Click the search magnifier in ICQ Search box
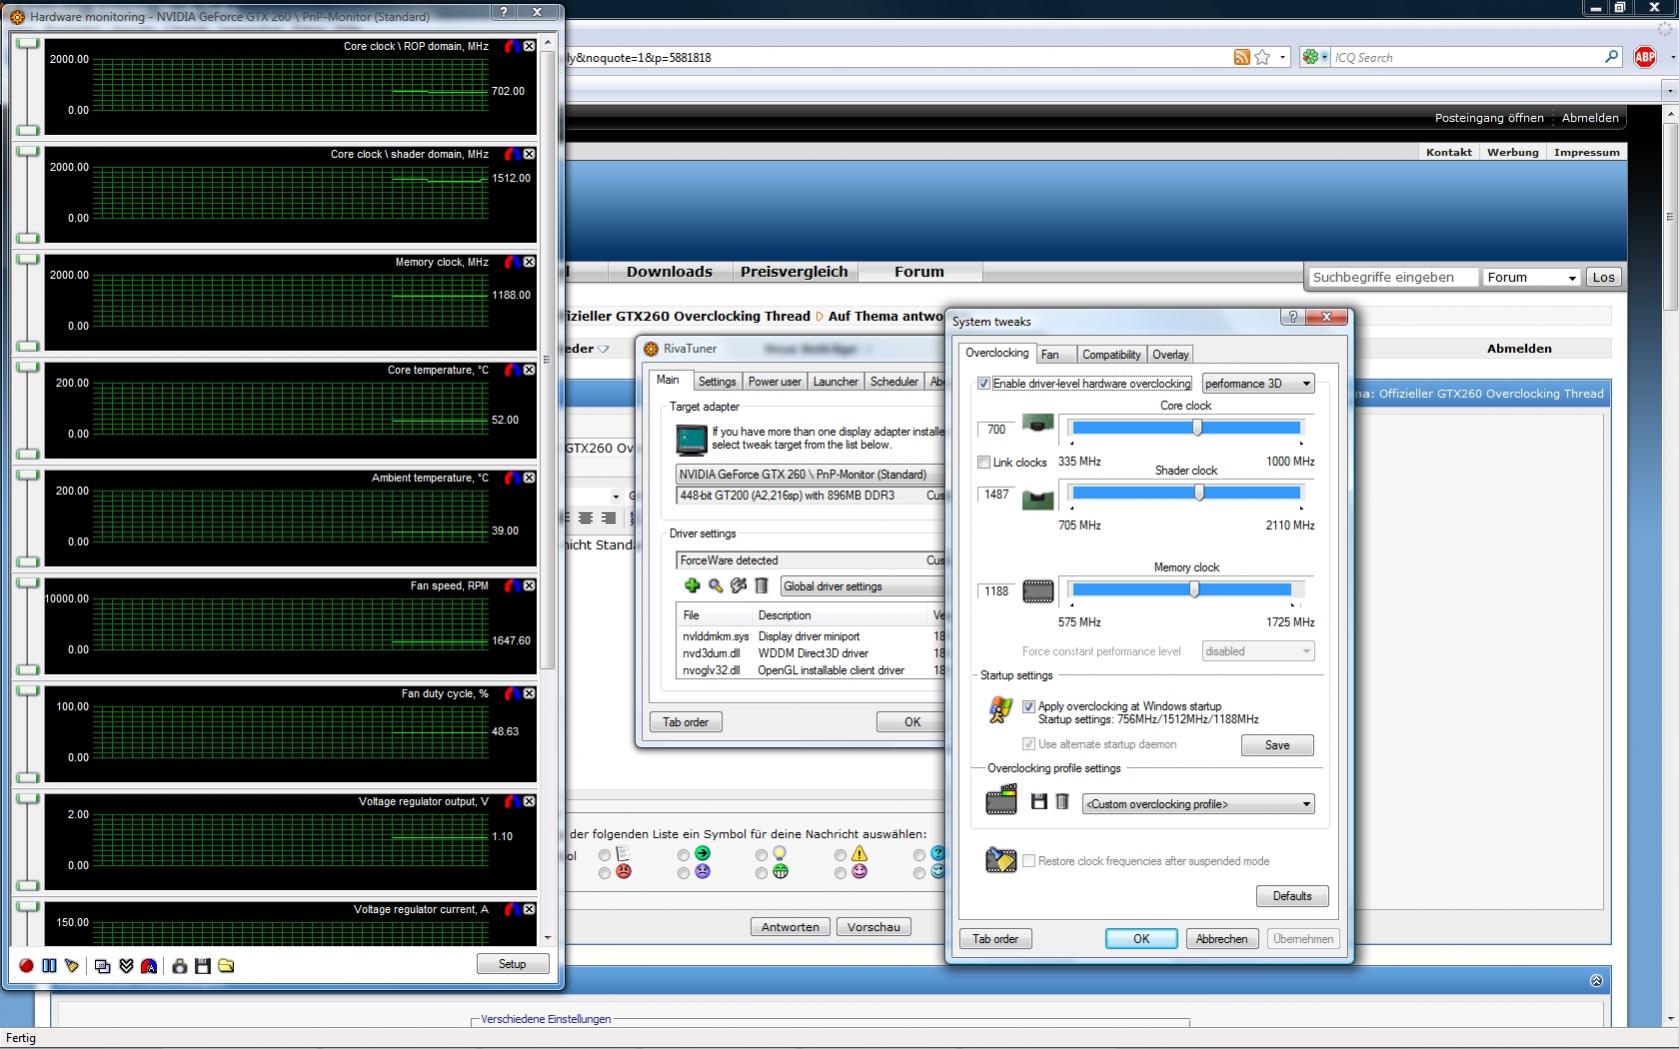 click(x=1611, y=57)
